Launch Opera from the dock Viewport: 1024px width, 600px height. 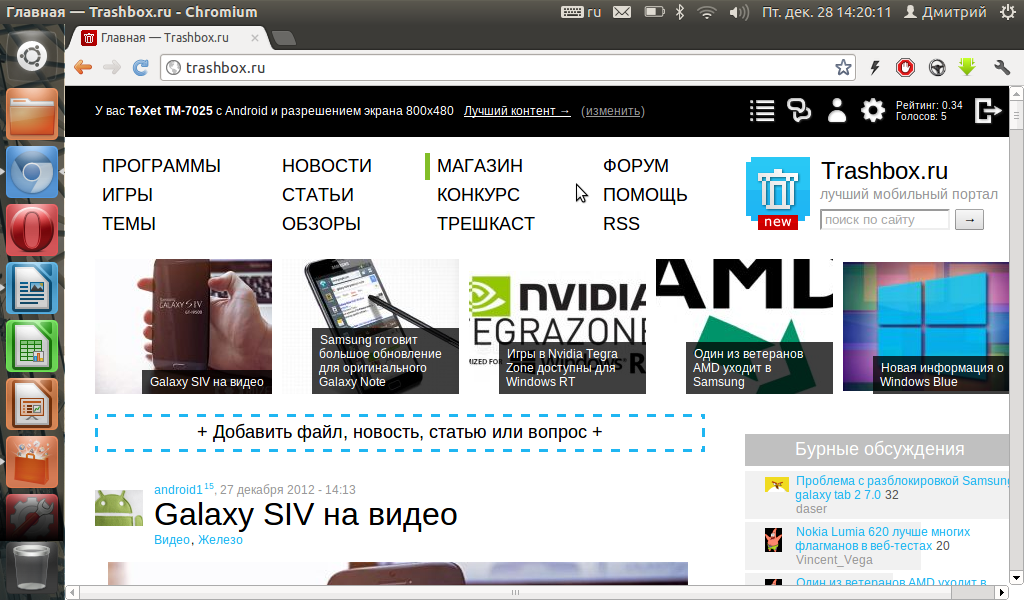32,230
